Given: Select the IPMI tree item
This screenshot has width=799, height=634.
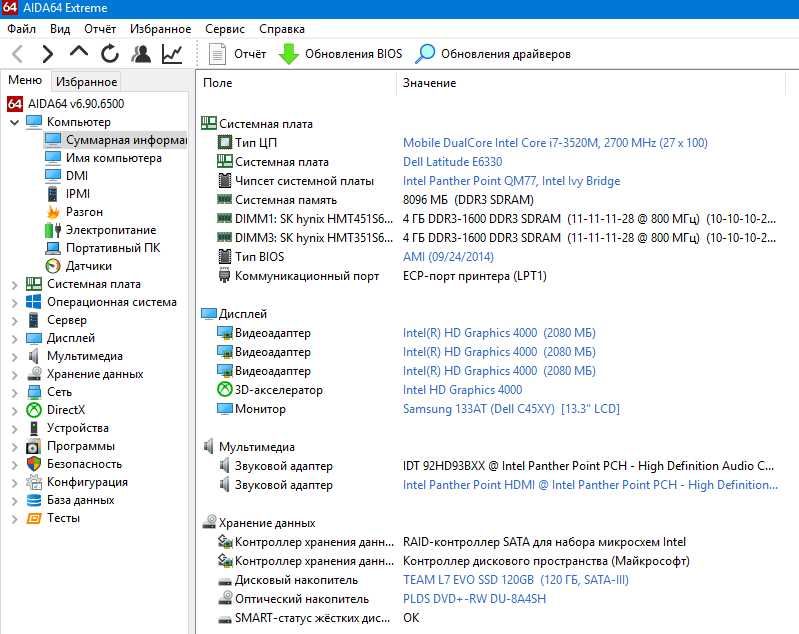Looking at the screenshot, I should [x=67, y=194].
